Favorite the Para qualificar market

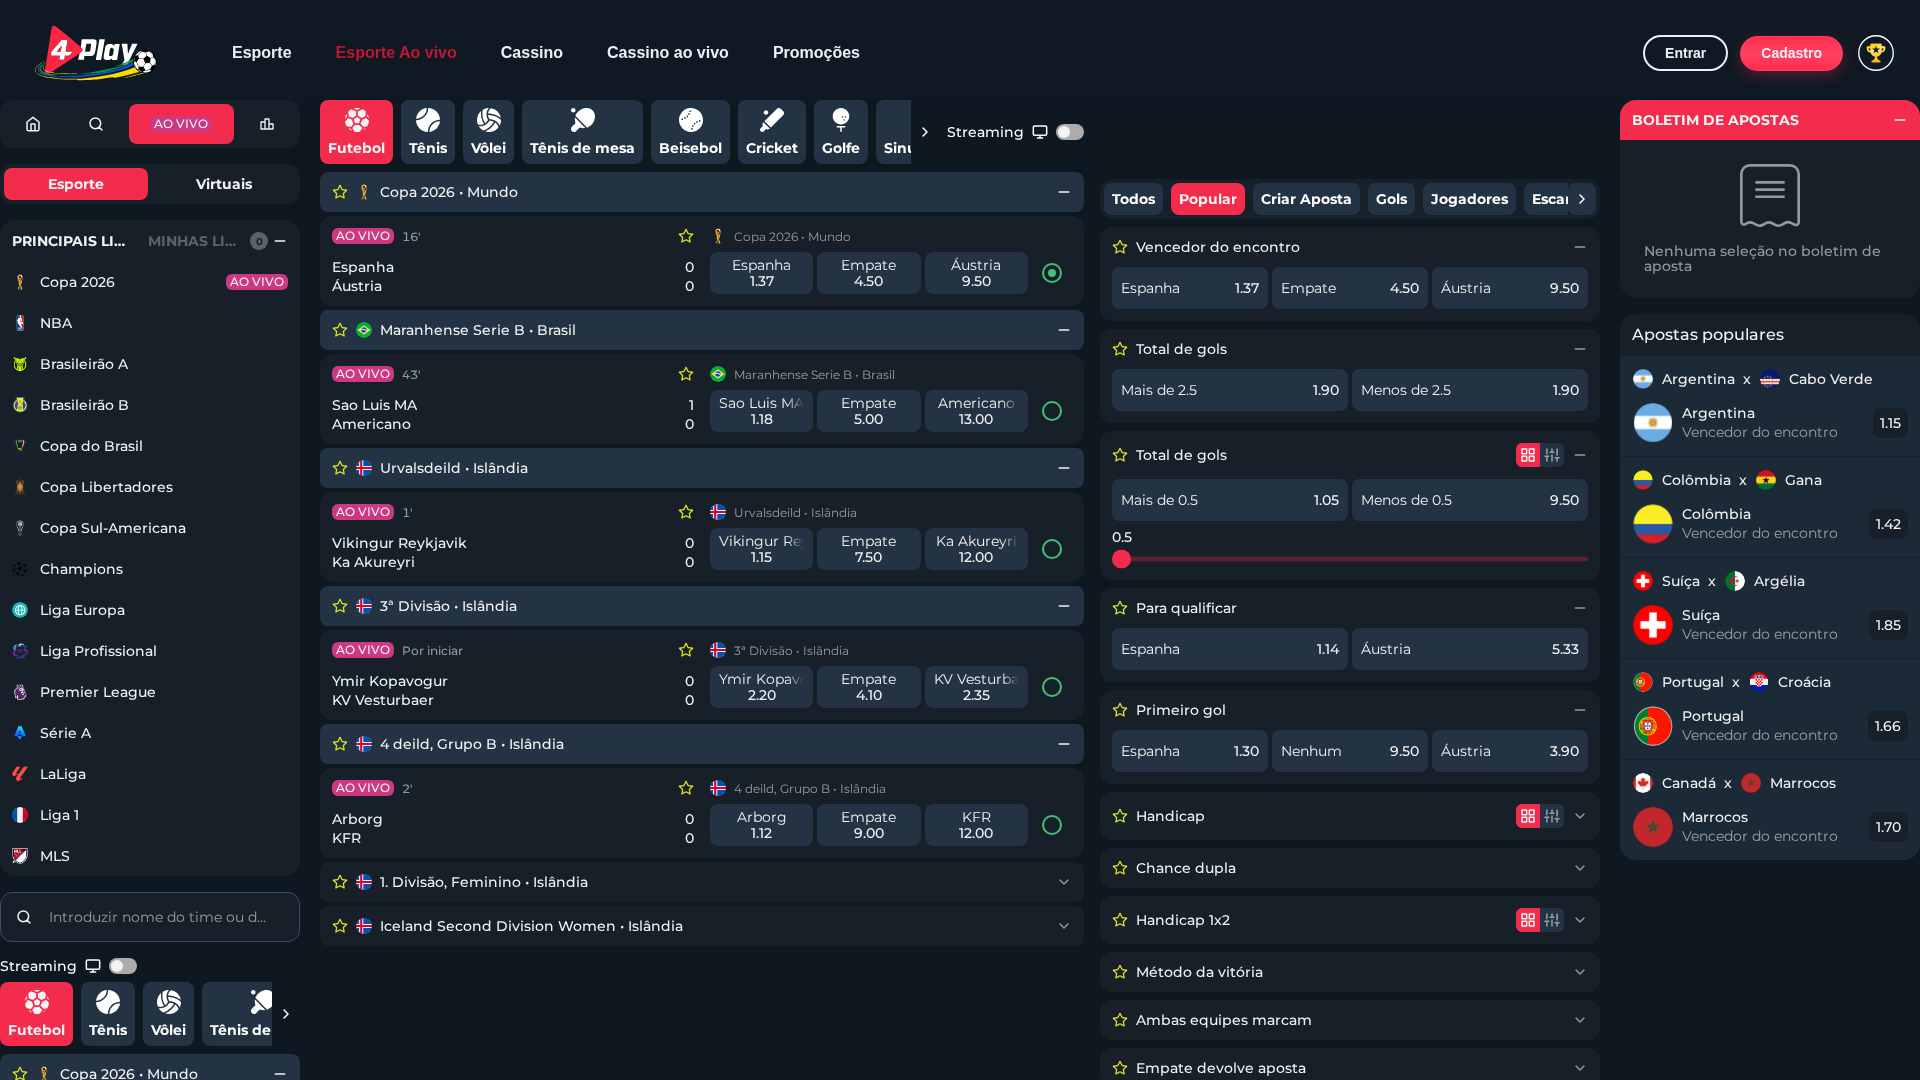(1120, 608)
